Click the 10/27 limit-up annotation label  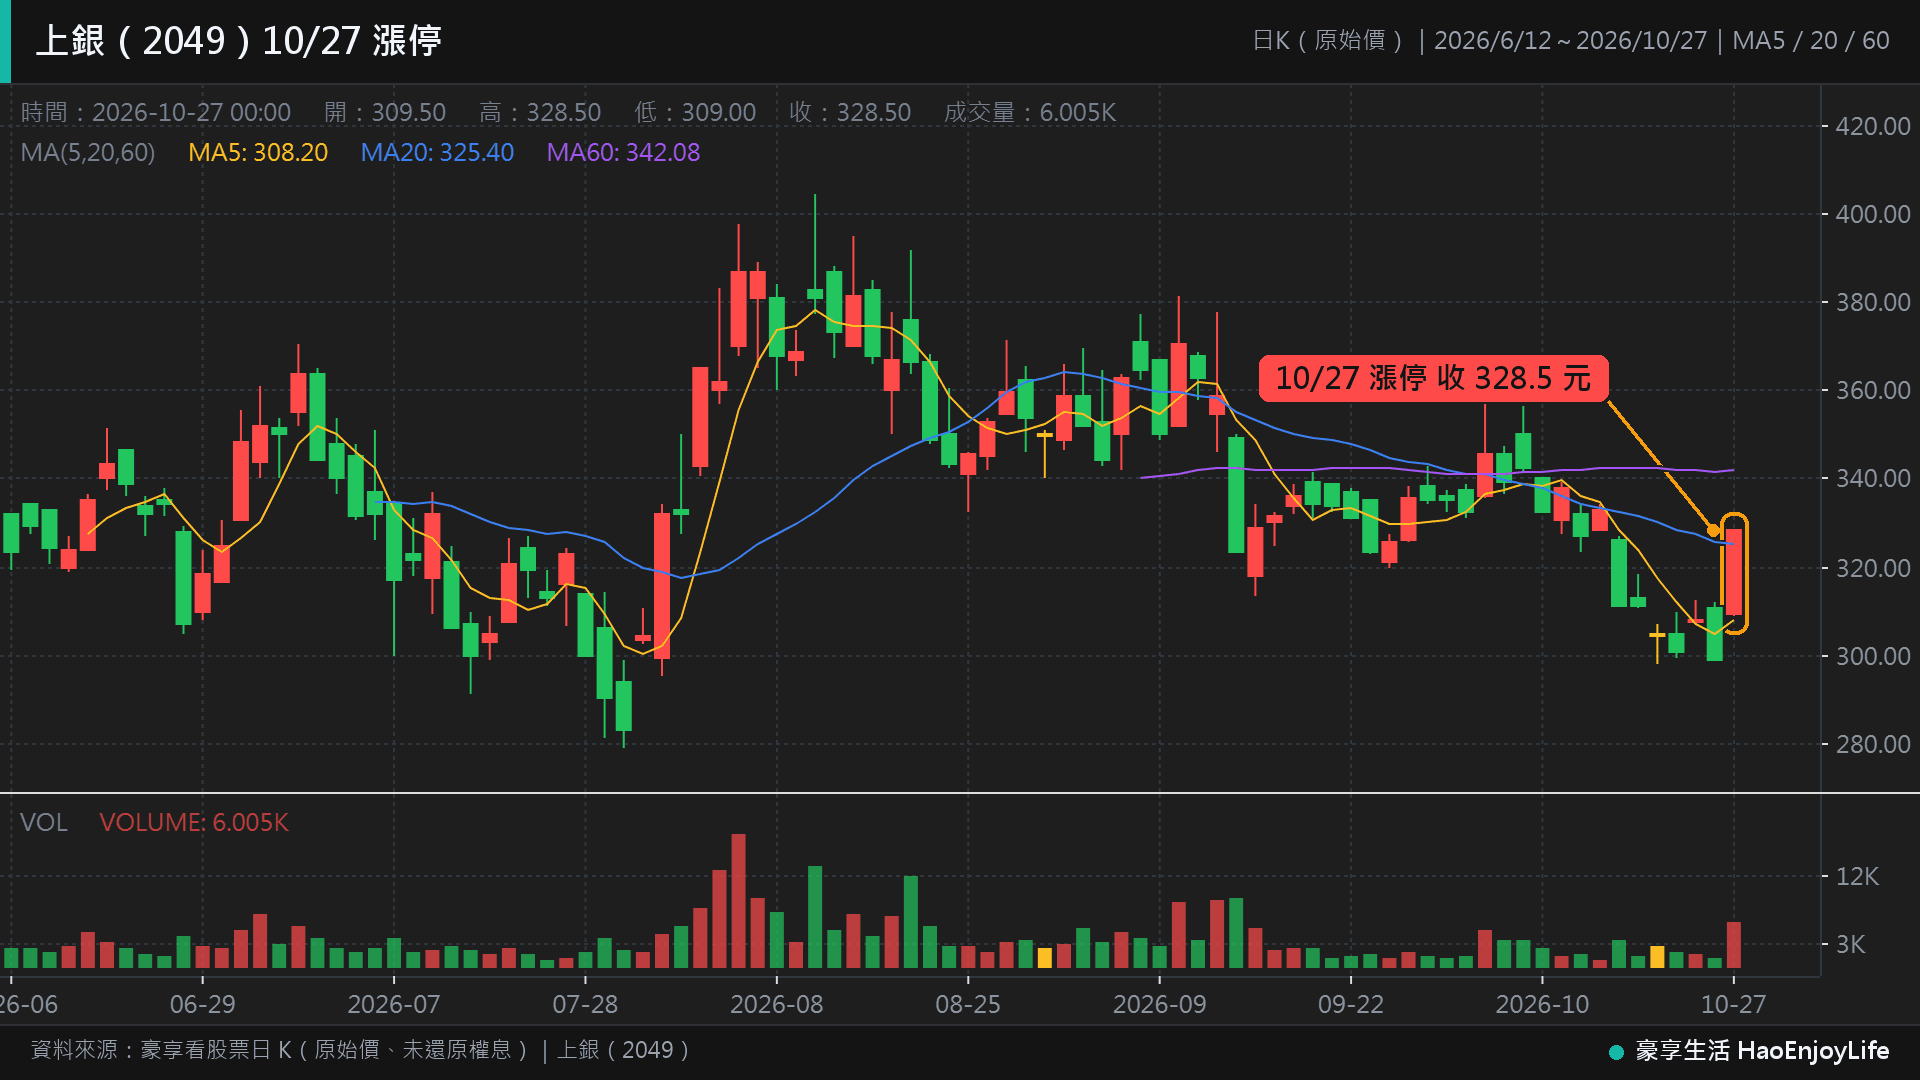(1433, 378)
